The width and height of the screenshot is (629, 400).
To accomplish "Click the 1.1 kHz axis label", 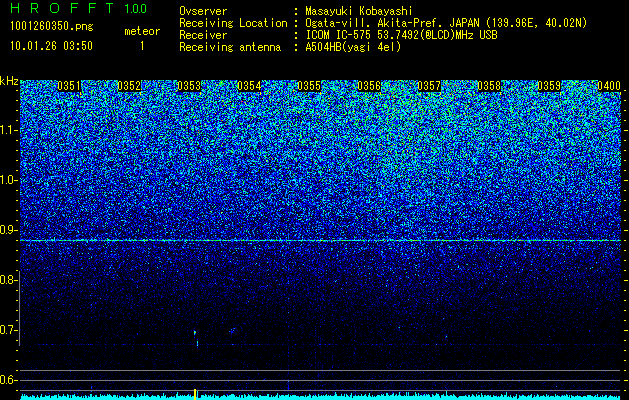I will click(x=9, y=130).
